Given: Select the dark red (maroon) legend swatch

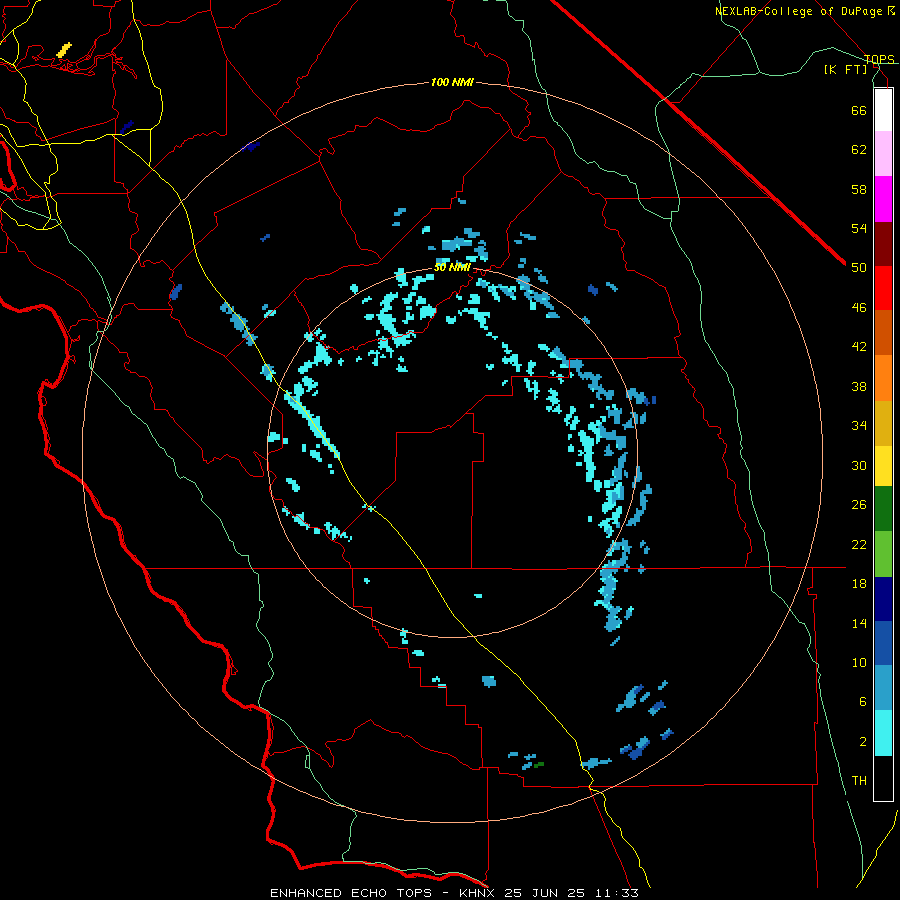Looking at the screenshot, I should tap(883, 243).
